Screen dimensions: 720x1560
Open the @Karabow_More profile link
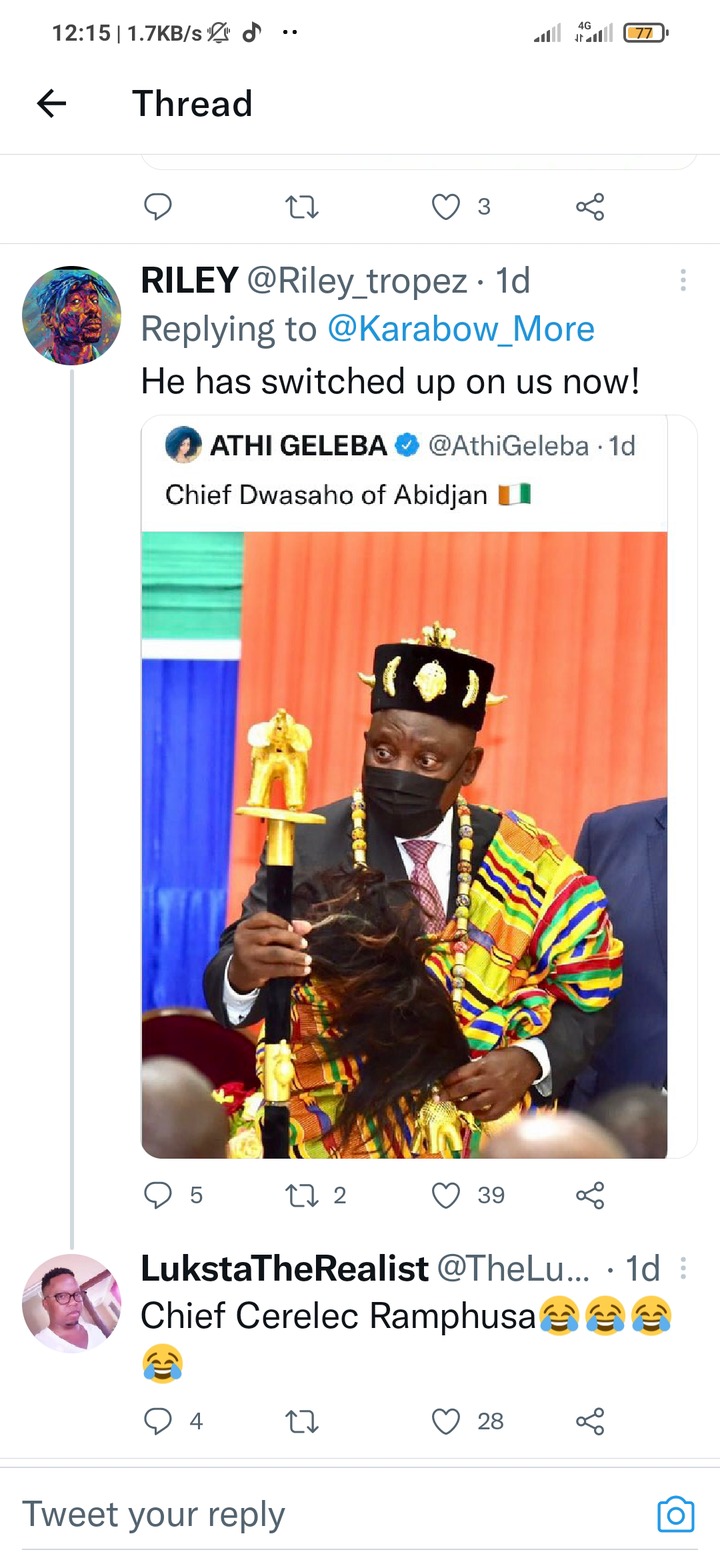[x=461, y=329]
